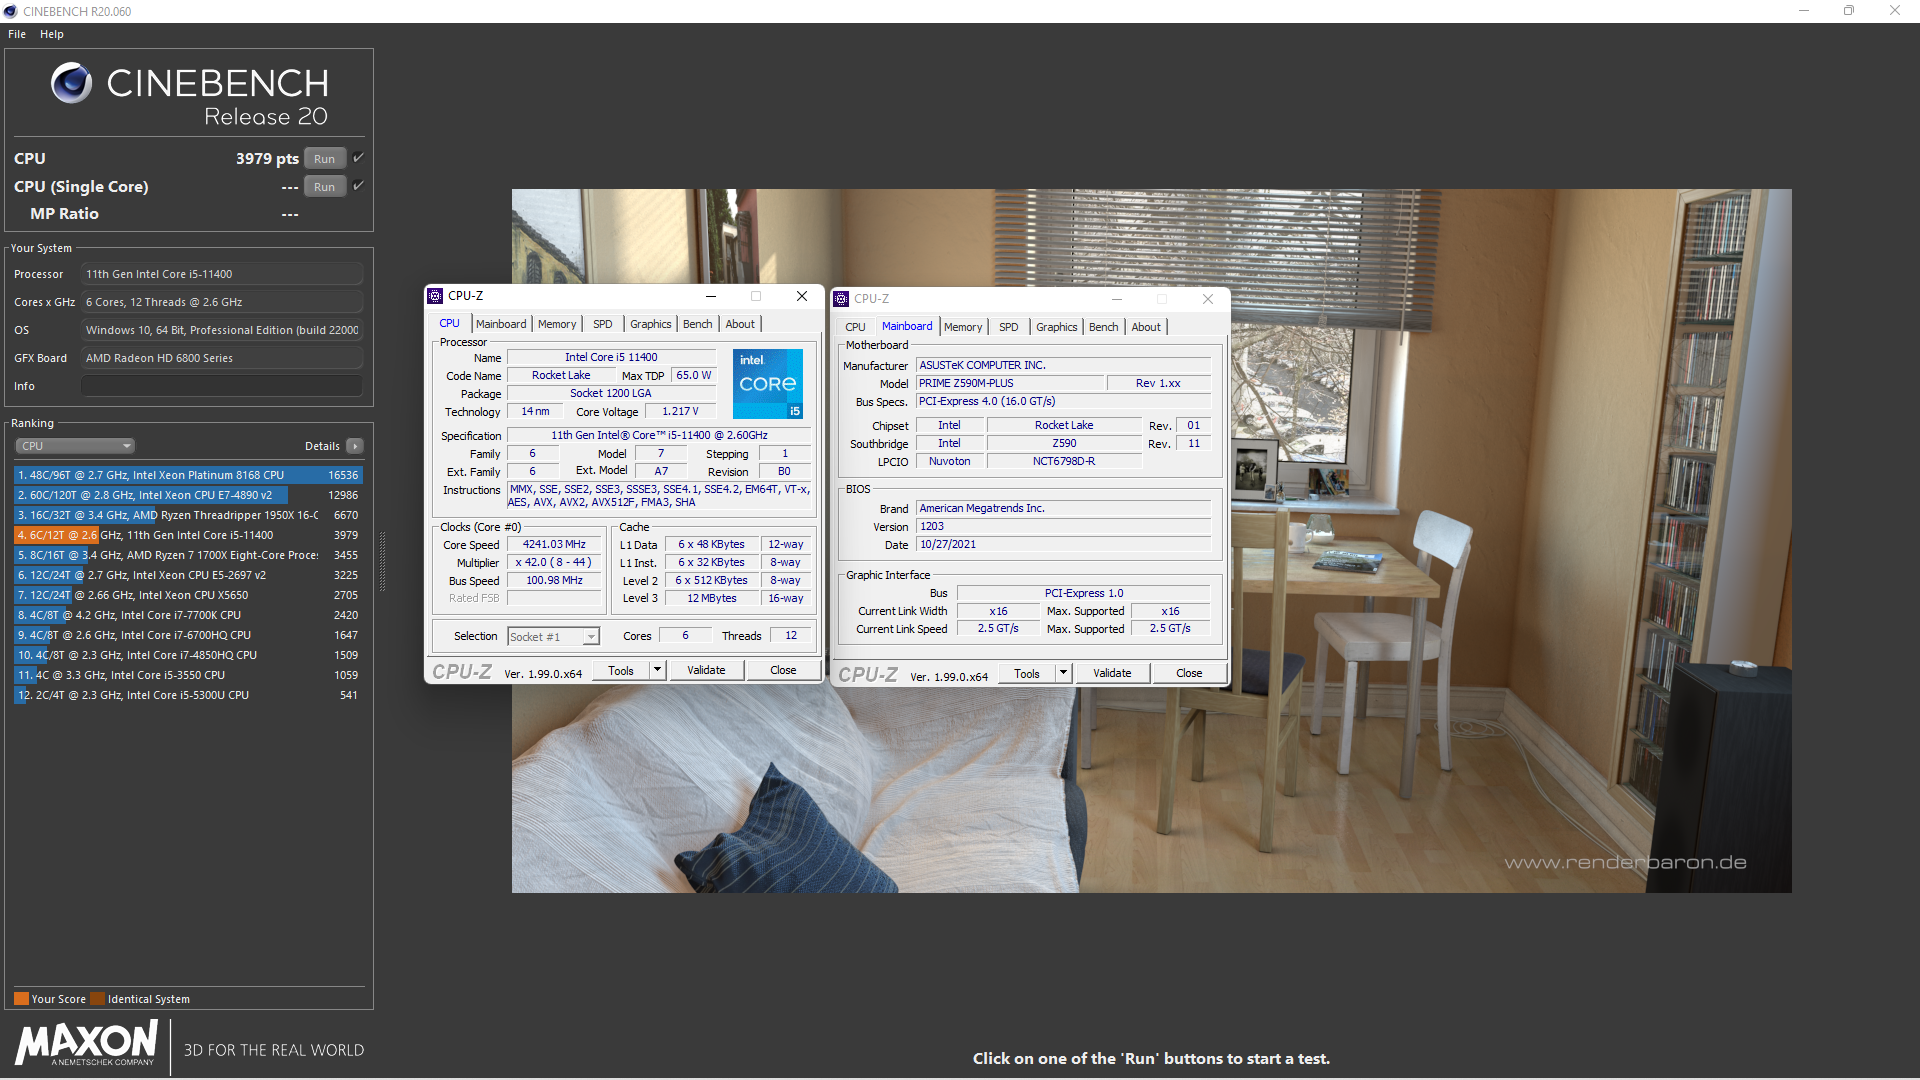Select Threadripper 1950X ranking row
Image resolution: width=1920 pixels, height=1080 pixels.
click(x=188, y=515)
